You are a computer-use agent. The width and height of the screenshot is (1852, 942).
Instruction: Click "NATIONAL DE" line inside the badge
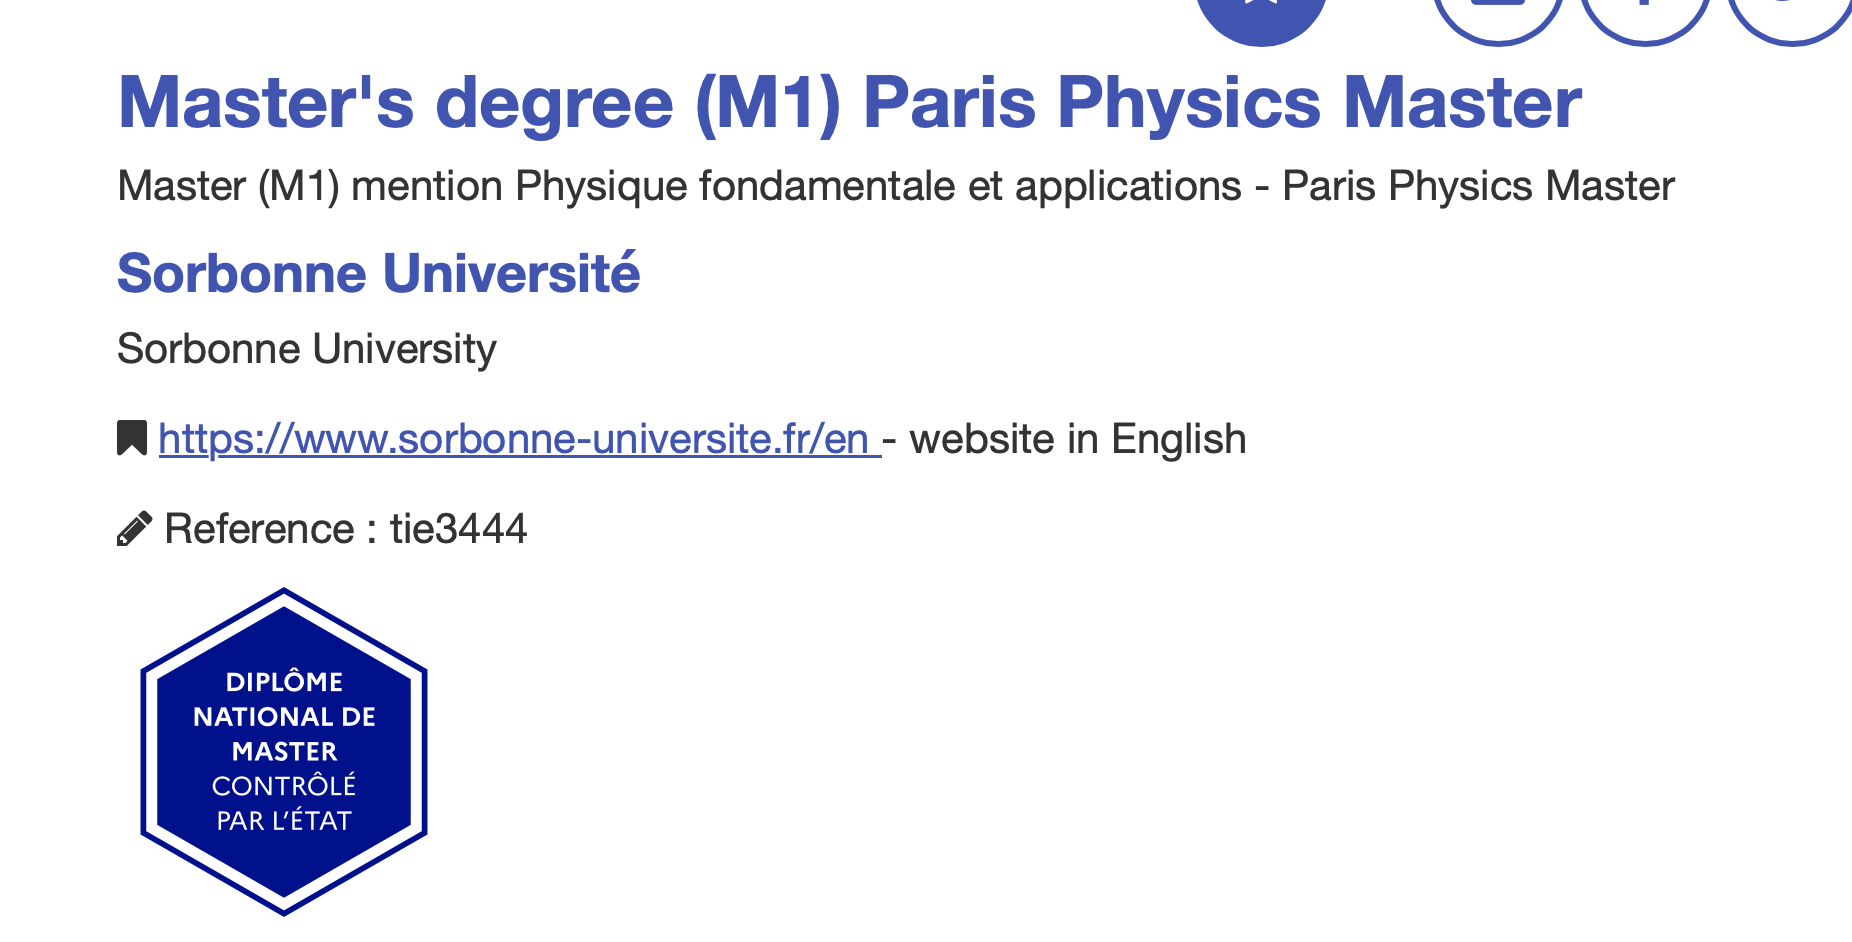284,717
